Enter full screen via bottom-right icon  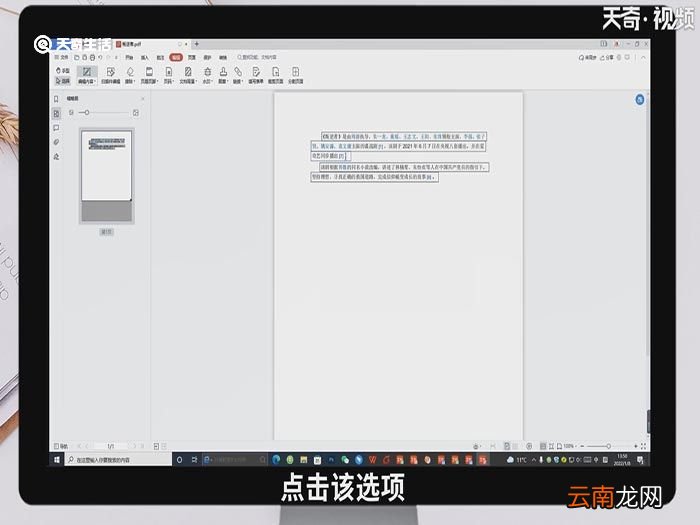(x=643, y=446)
